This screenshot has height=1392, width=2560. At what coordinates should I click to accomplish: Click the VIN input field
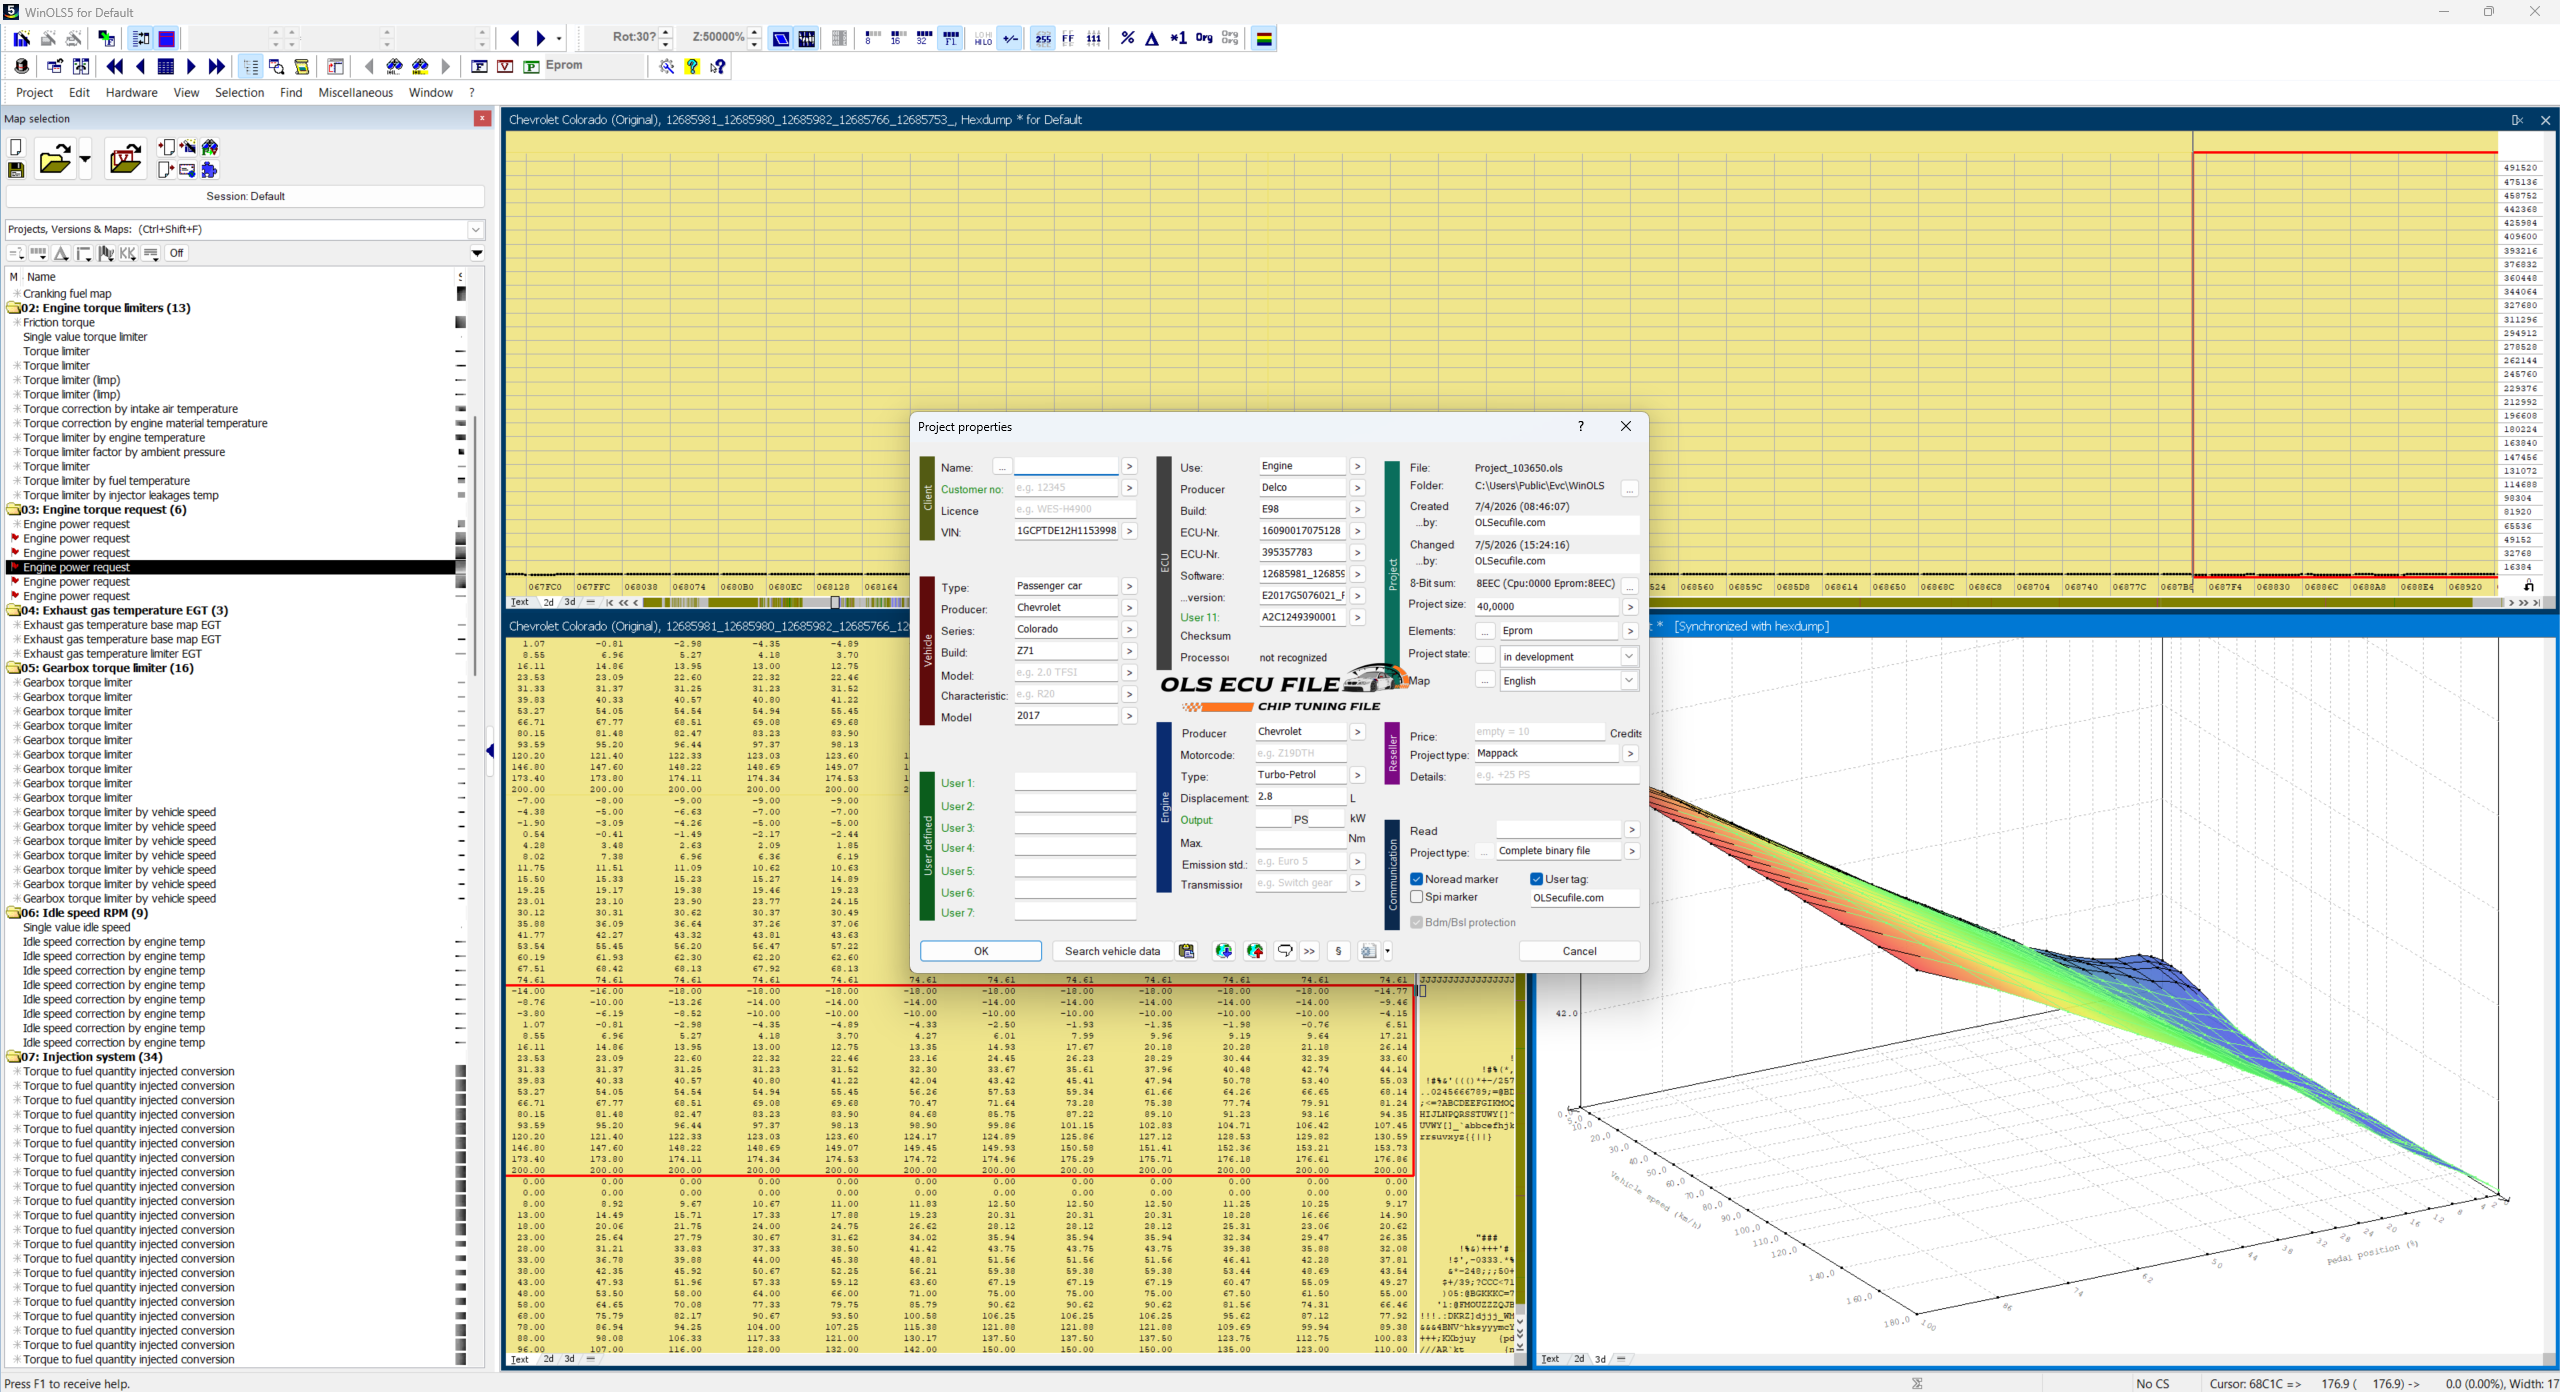1066,531
